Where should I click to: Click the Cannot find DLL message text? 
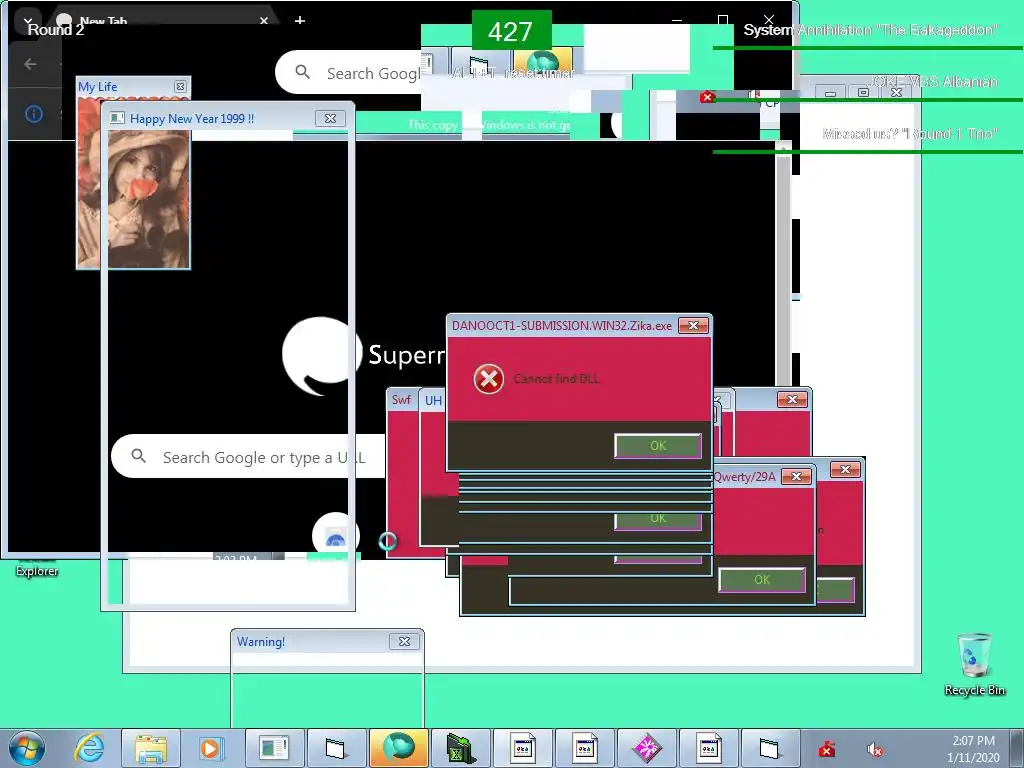click(556, 379)
